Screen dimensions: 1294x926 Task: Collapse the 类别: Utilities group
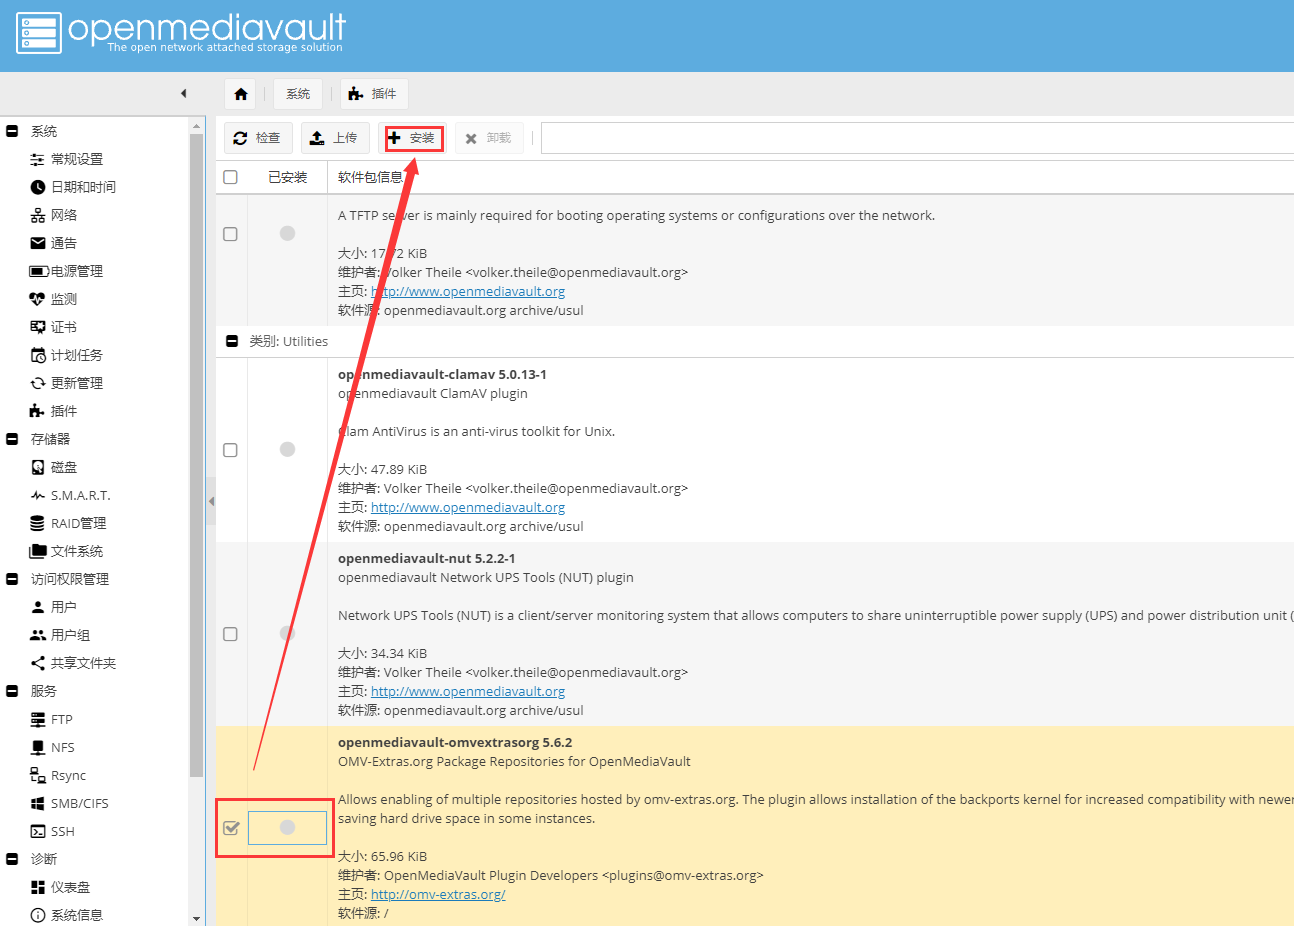click(230, 341)
